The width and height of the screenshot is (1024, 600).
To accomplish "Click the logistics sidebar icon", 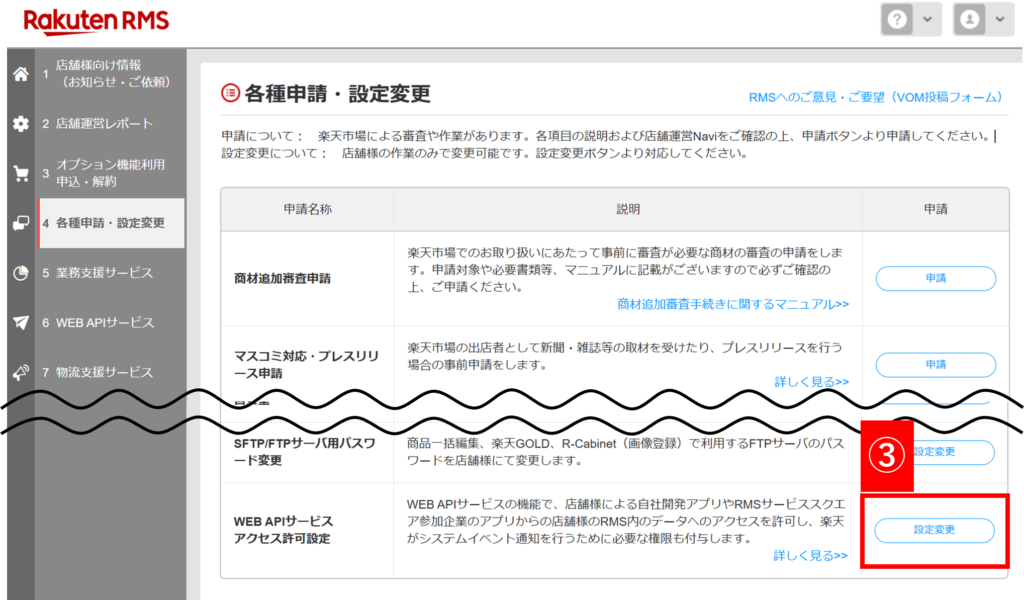I will point(21,372).
